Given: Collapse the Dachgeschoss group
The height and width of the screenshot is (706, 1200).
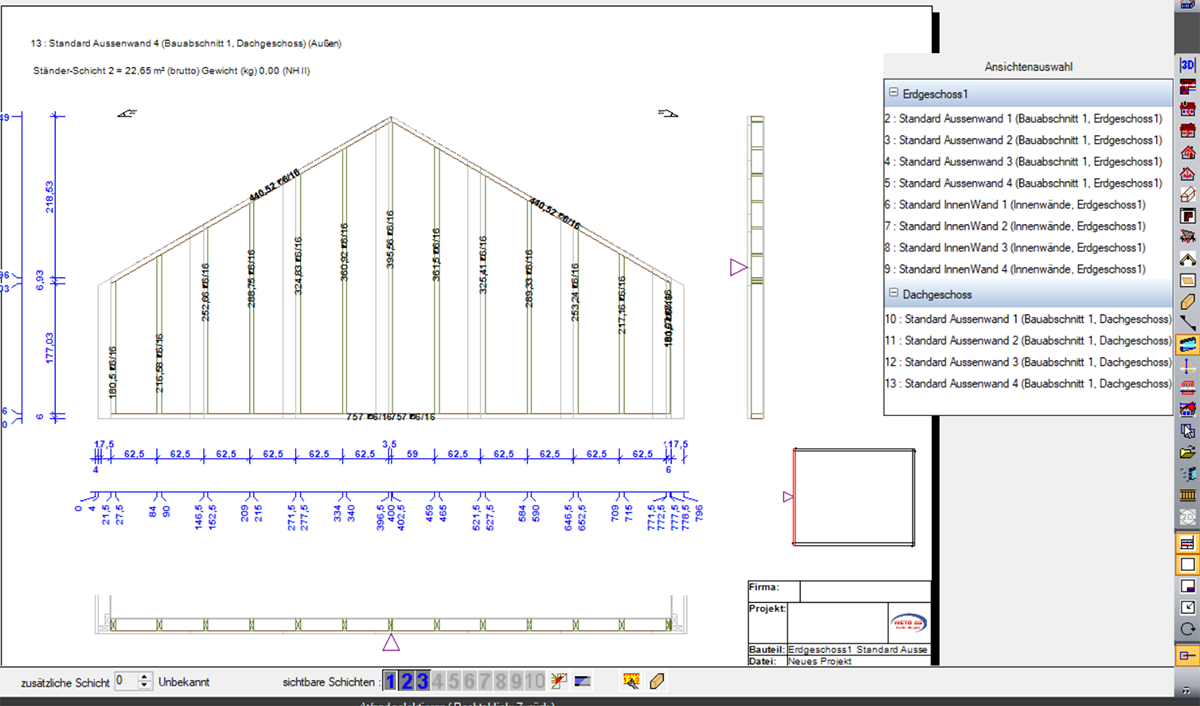Looking at the screenshot, I should coord(892,295).
